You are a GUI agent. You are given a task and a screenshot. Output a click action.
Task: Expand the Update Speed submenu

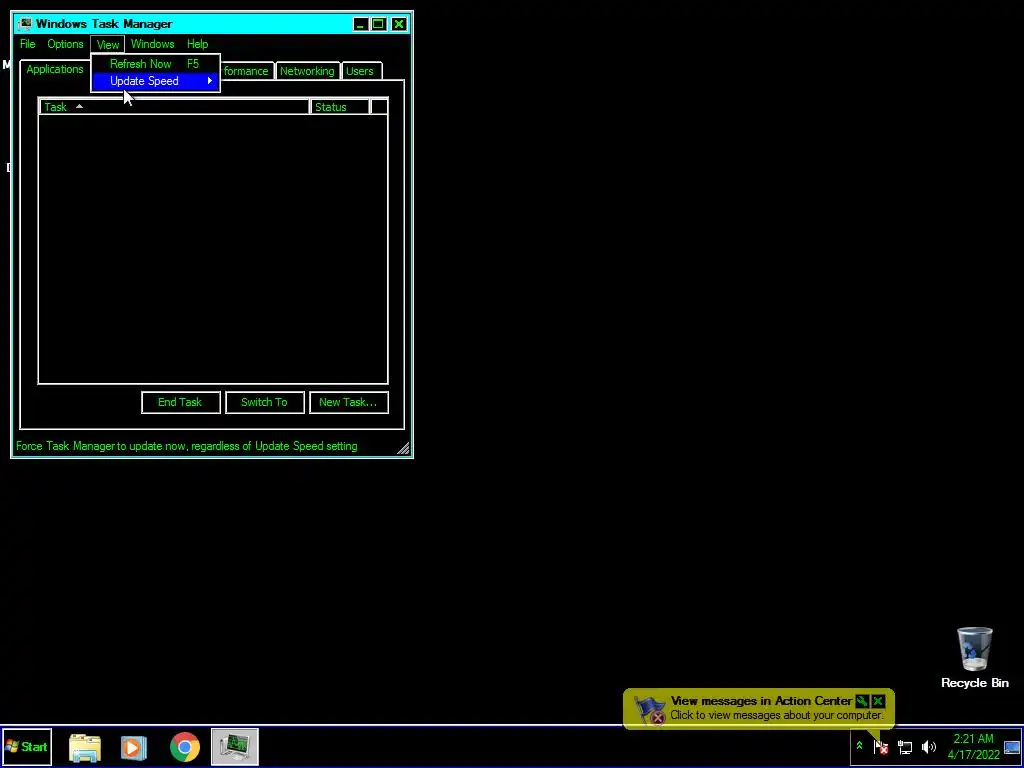pos(155,81)
